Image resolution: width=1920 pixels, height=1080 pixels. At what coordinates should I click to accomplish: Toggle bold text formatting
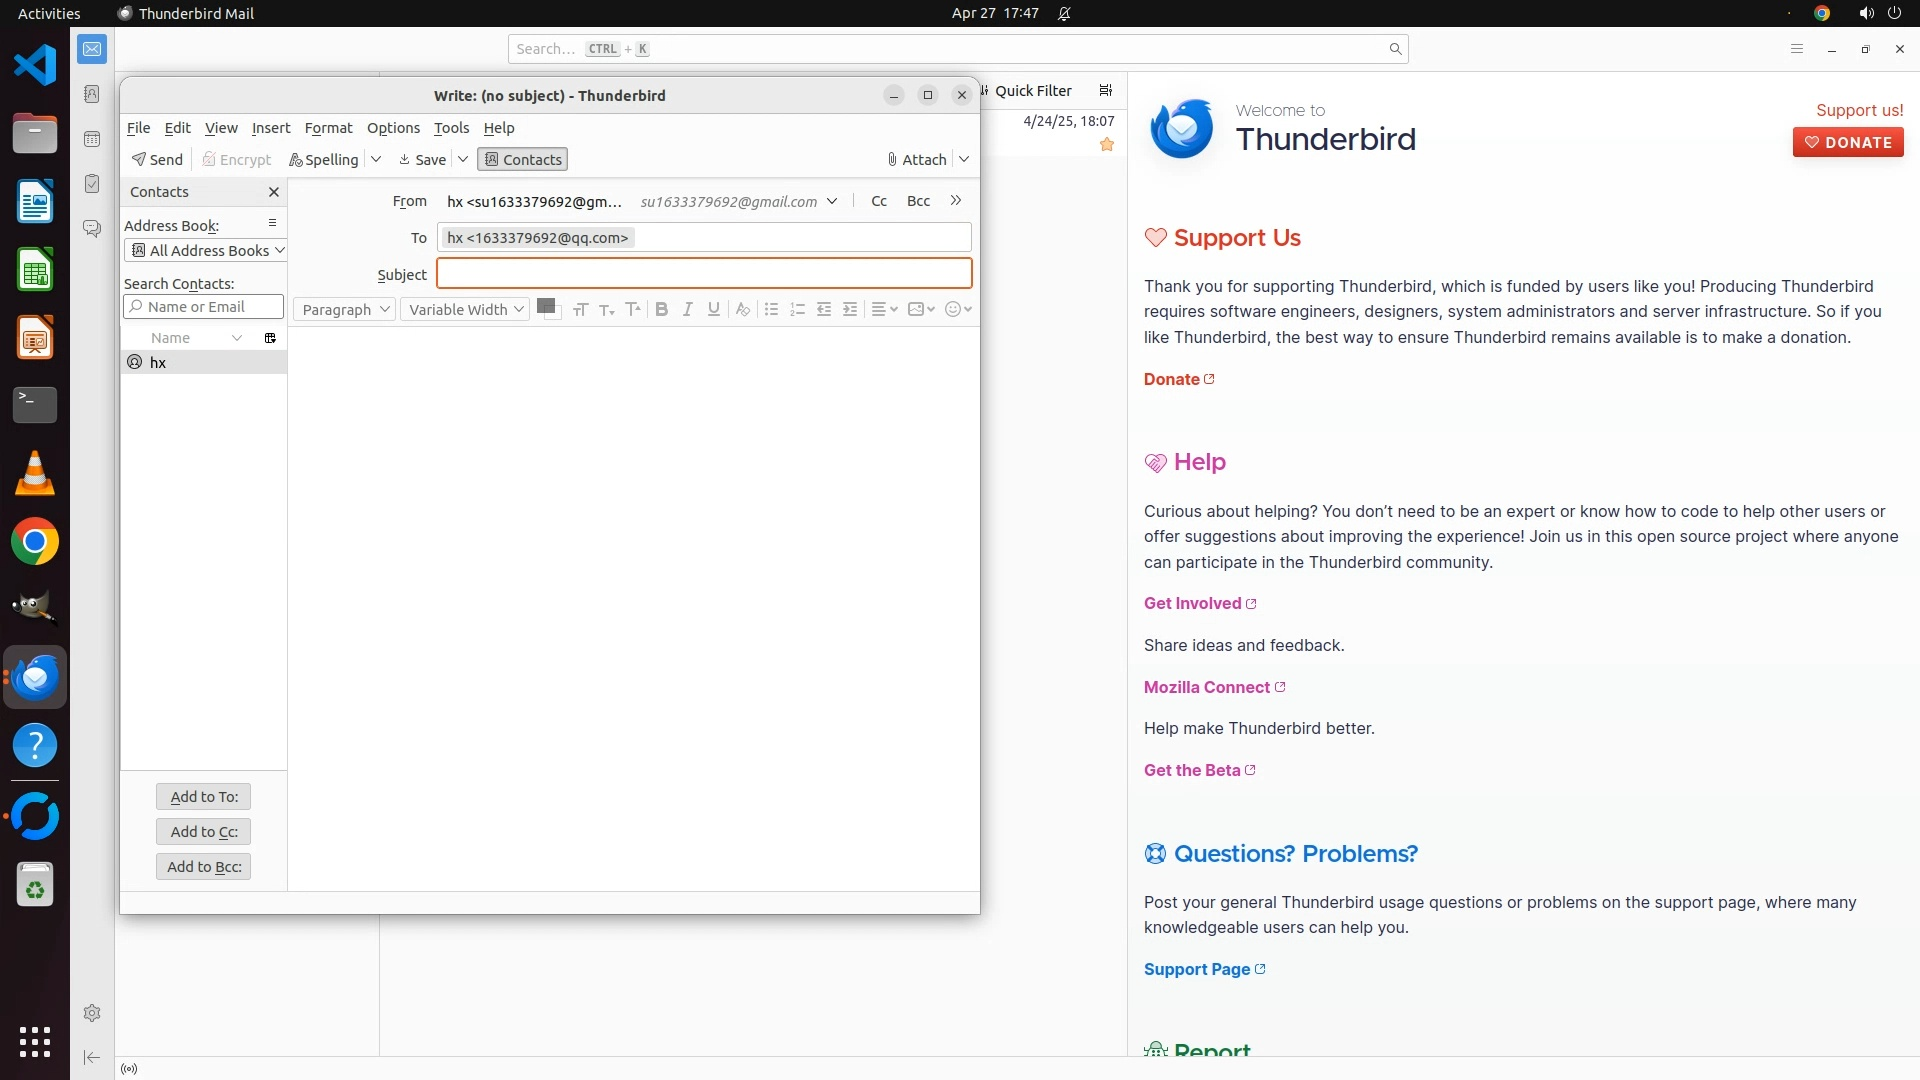pyautogui.click(x=661, y=310)
